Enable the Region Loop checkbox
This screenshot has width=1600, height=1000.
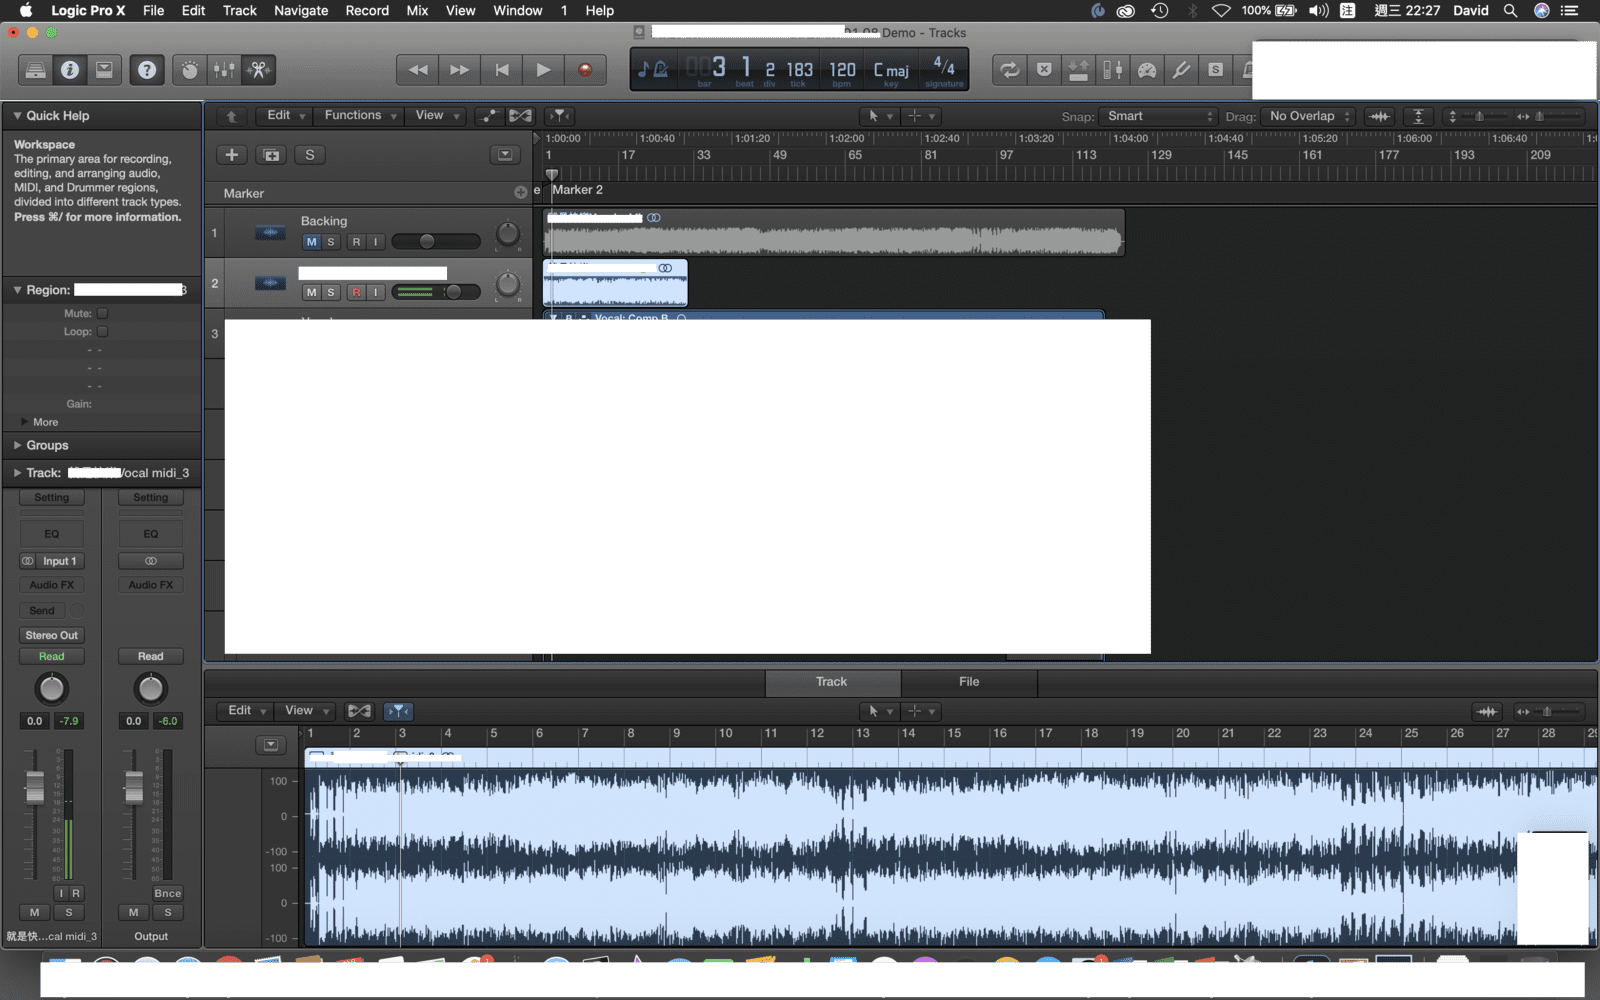coord(102,332)
